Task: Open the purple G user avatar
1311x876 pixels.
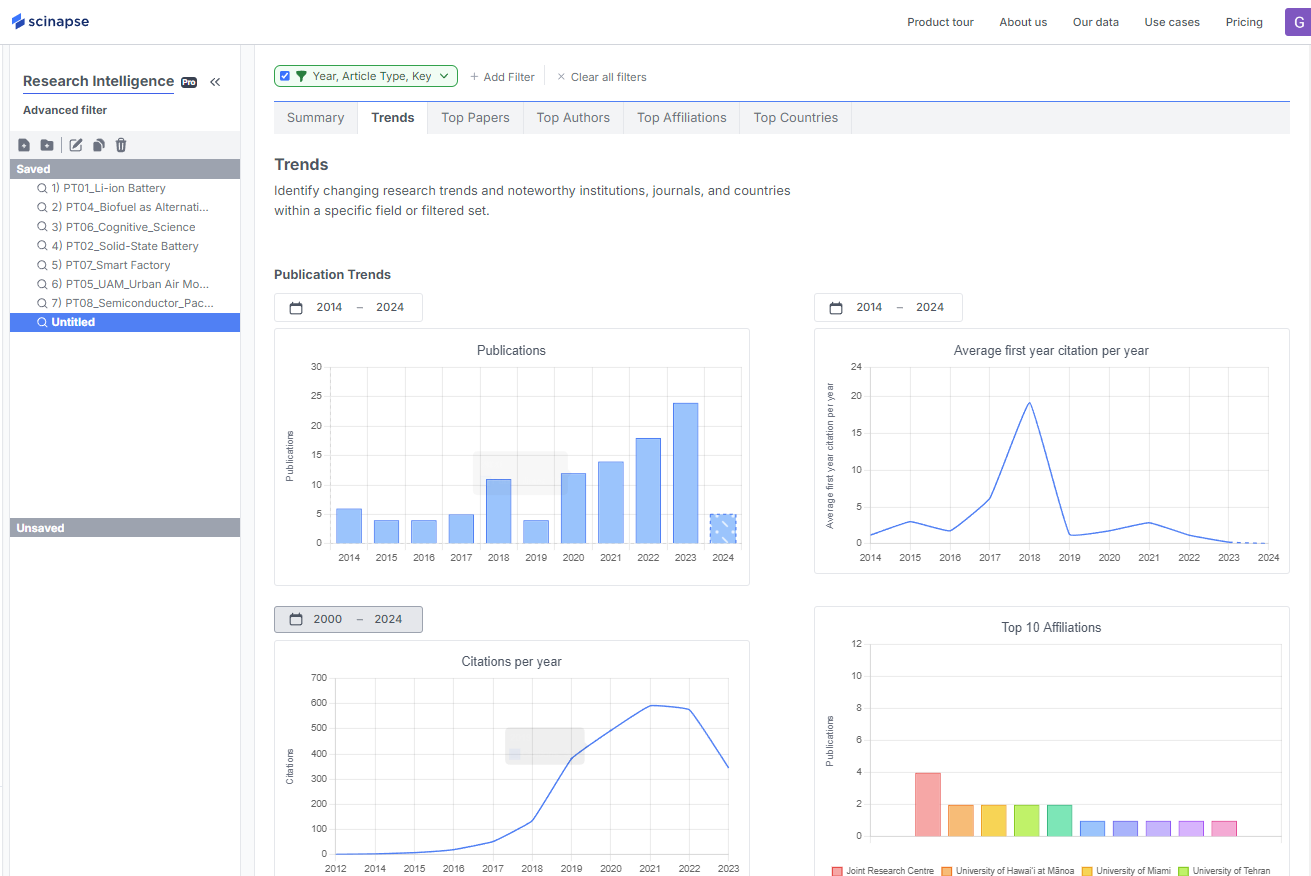Action: [1297, 22]
